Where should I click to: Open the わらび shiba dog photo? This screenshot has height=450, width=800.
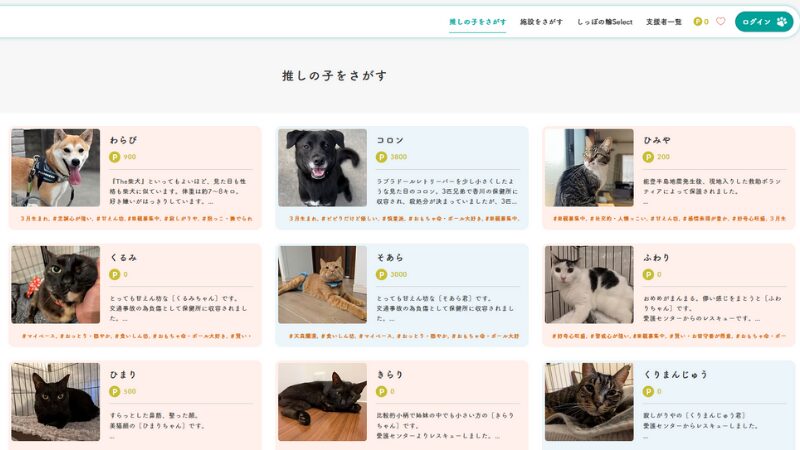point(56,167)
